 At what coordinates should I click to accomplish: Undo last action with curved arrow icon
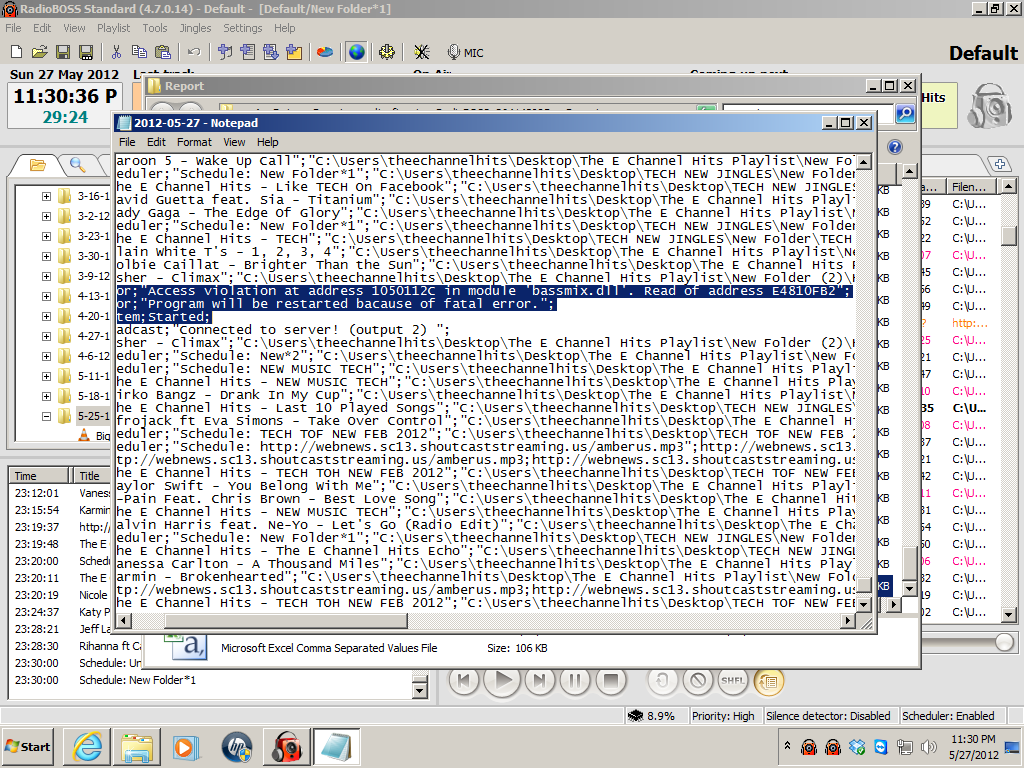pyautogui.click(x=194, y=52)
